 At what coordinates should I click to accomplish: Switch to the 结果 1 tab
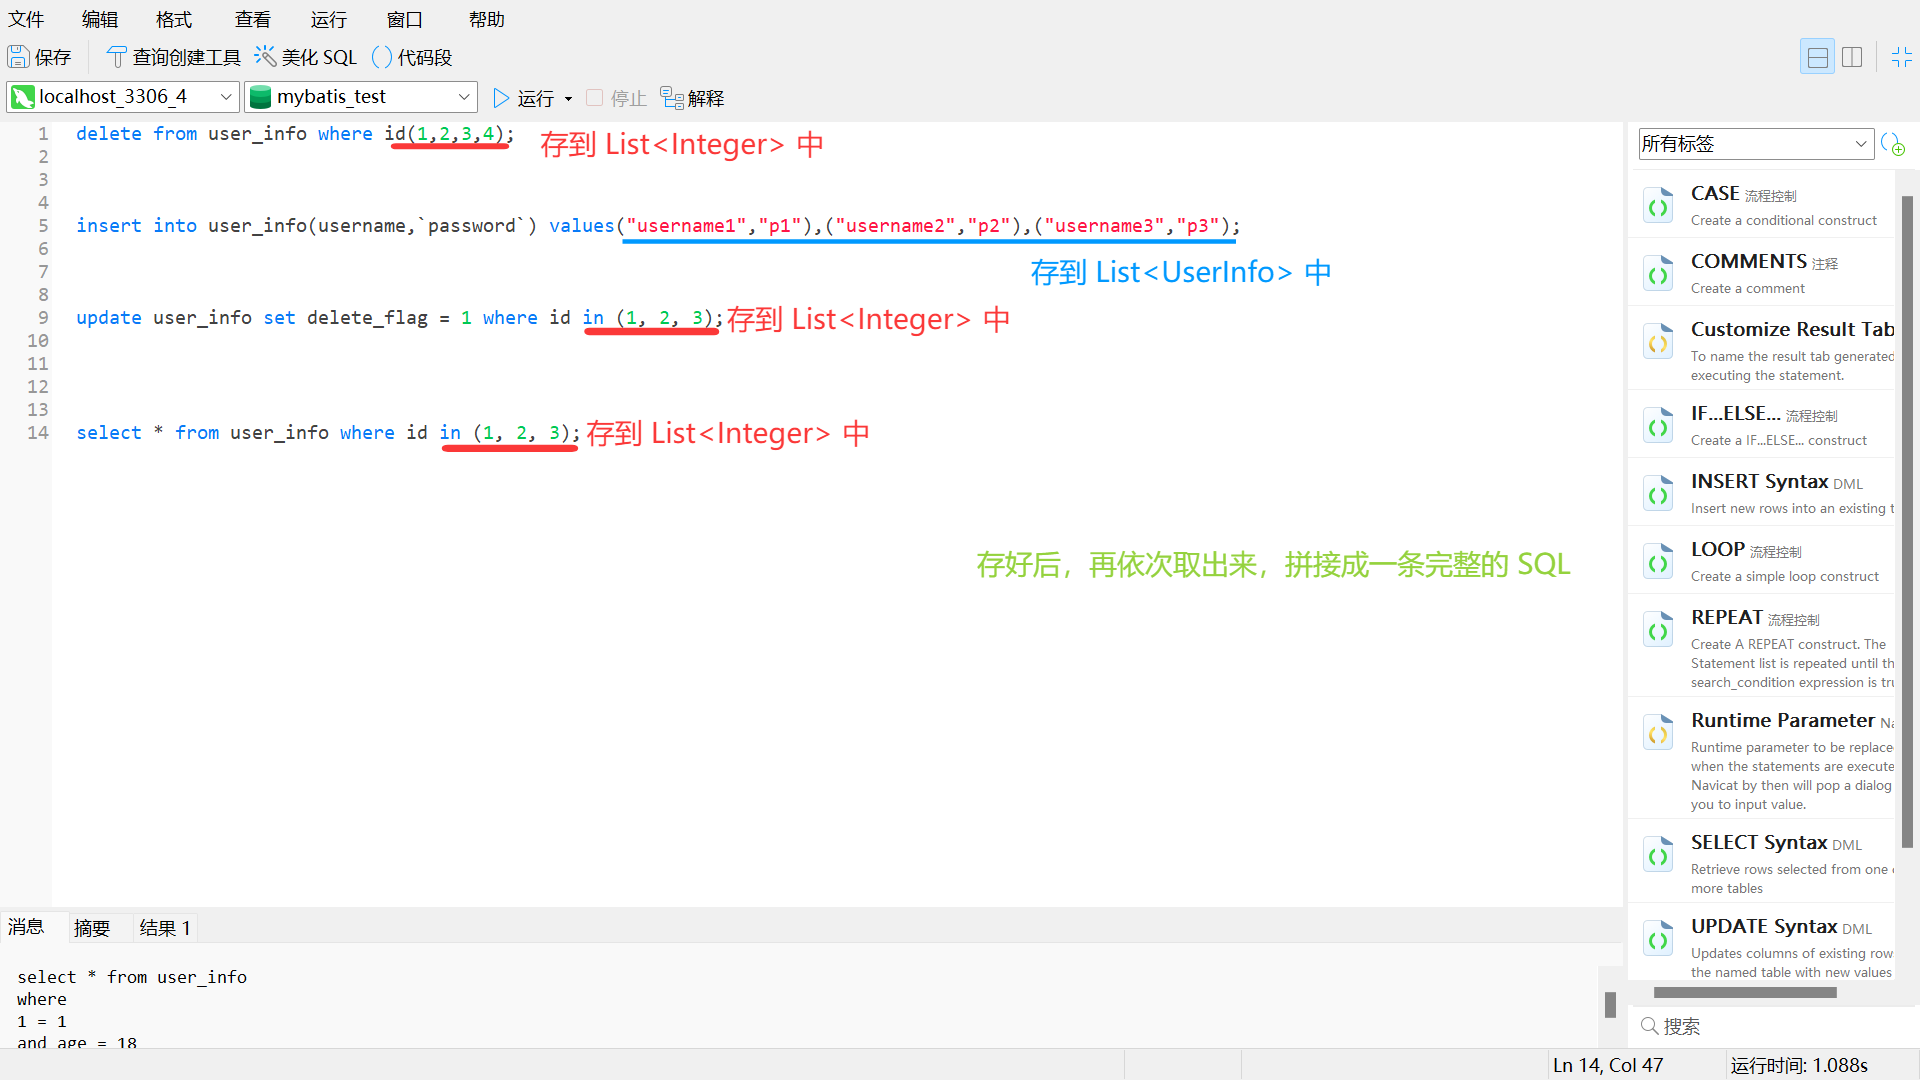pos(165,928)
